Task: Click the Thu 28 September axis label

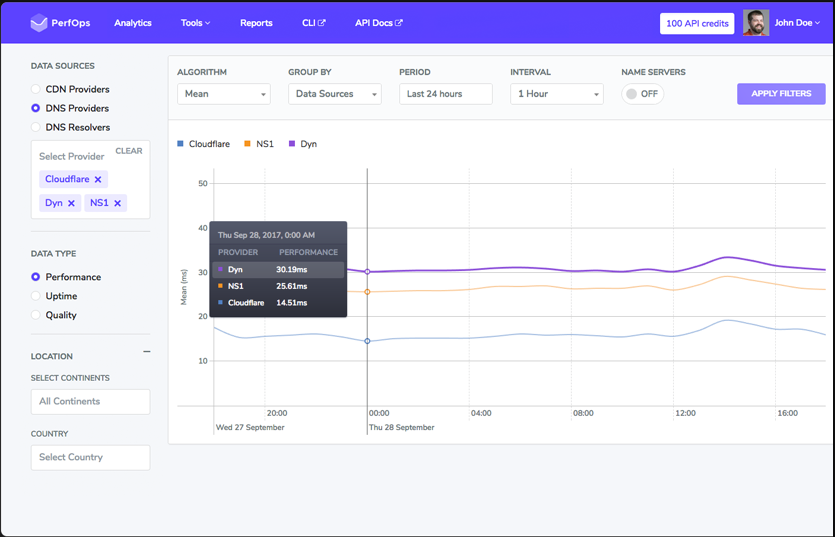Action: coord(402,427)
